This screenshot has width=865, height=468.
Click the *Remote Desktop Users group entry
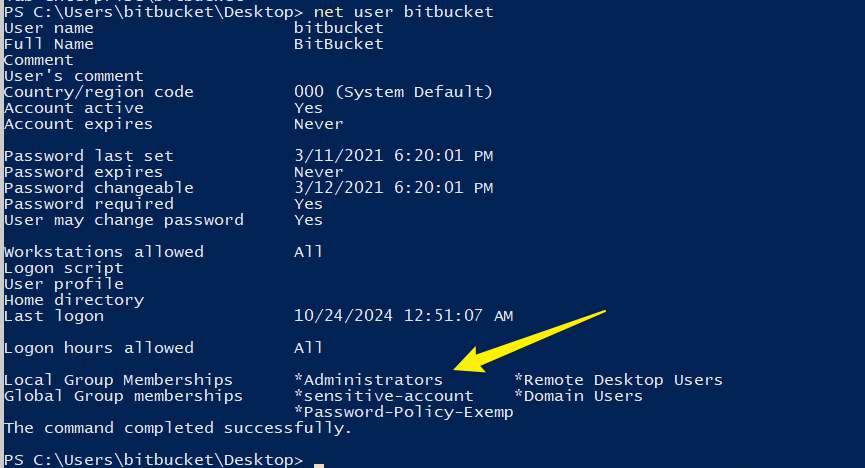617,380
